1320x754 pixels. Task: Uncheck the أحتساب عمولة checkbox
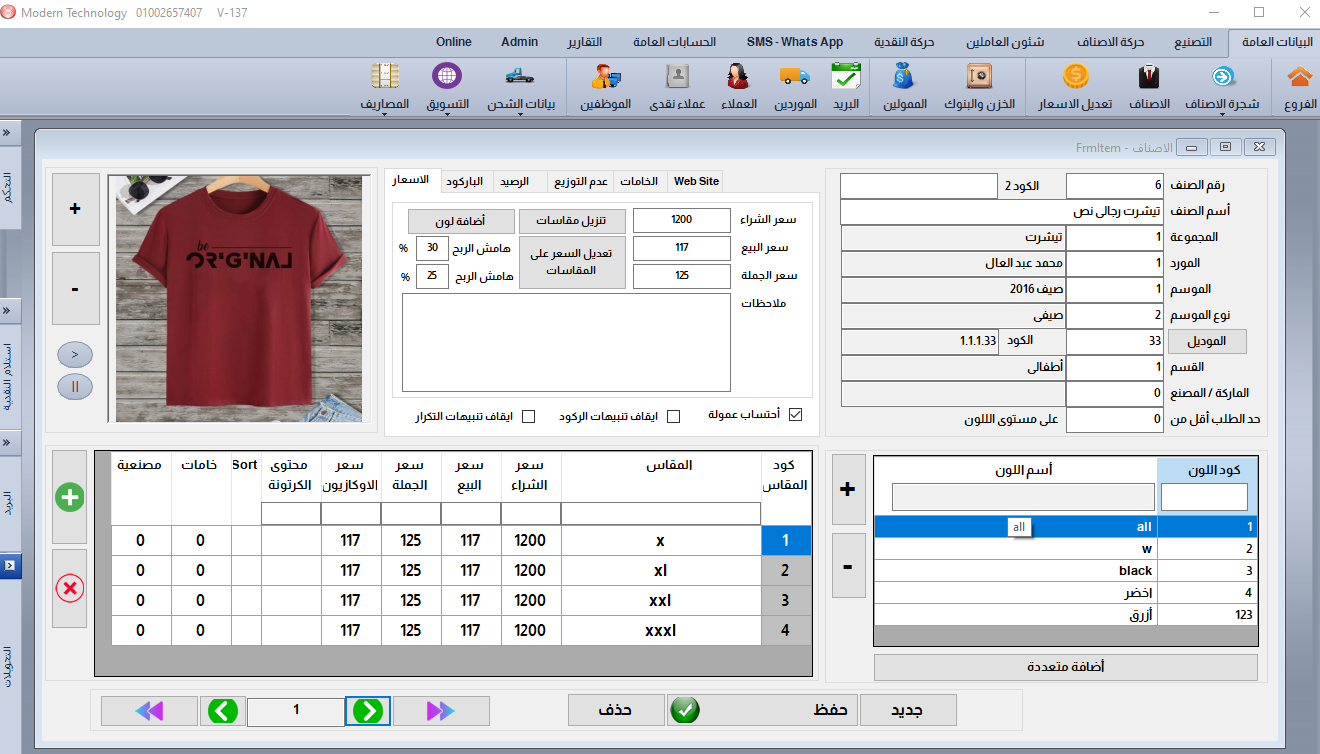pos(796,415)
